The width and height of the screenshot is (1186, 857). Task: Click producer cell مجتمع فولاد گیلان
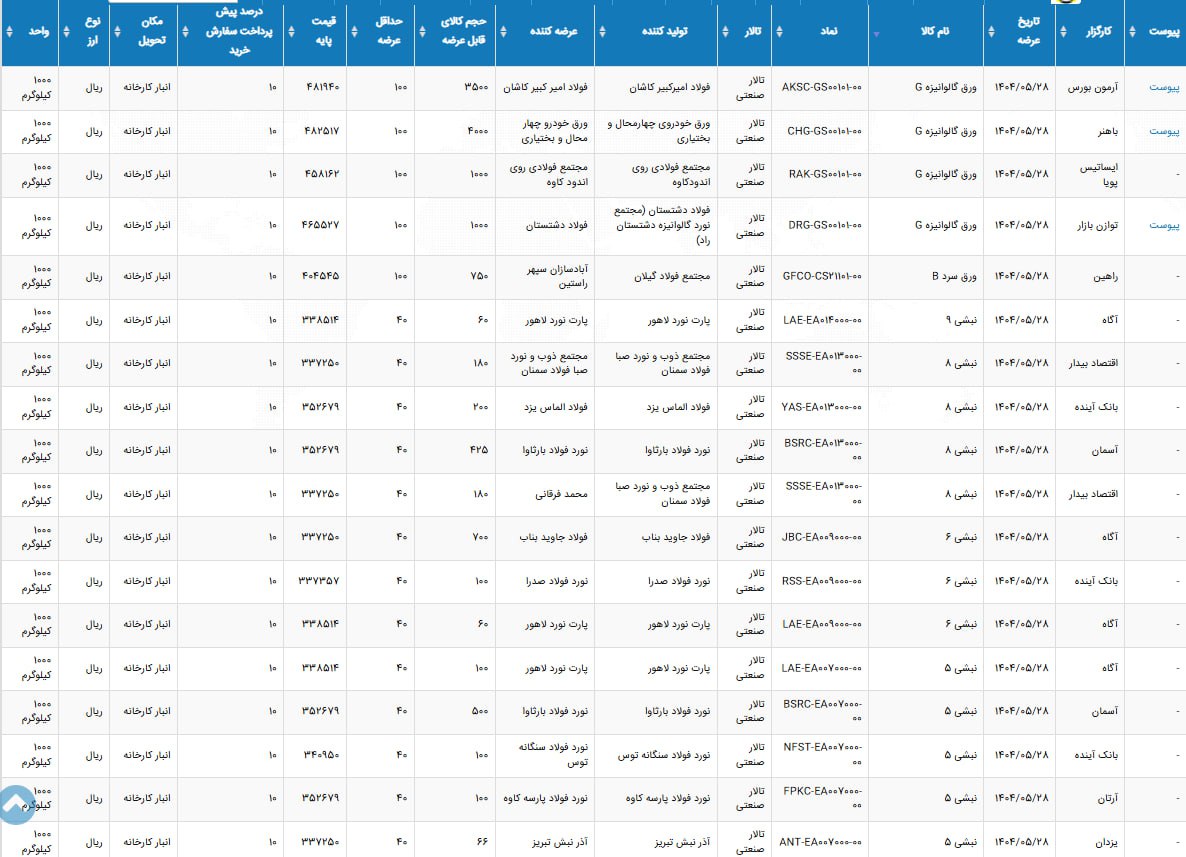(672, 277)
